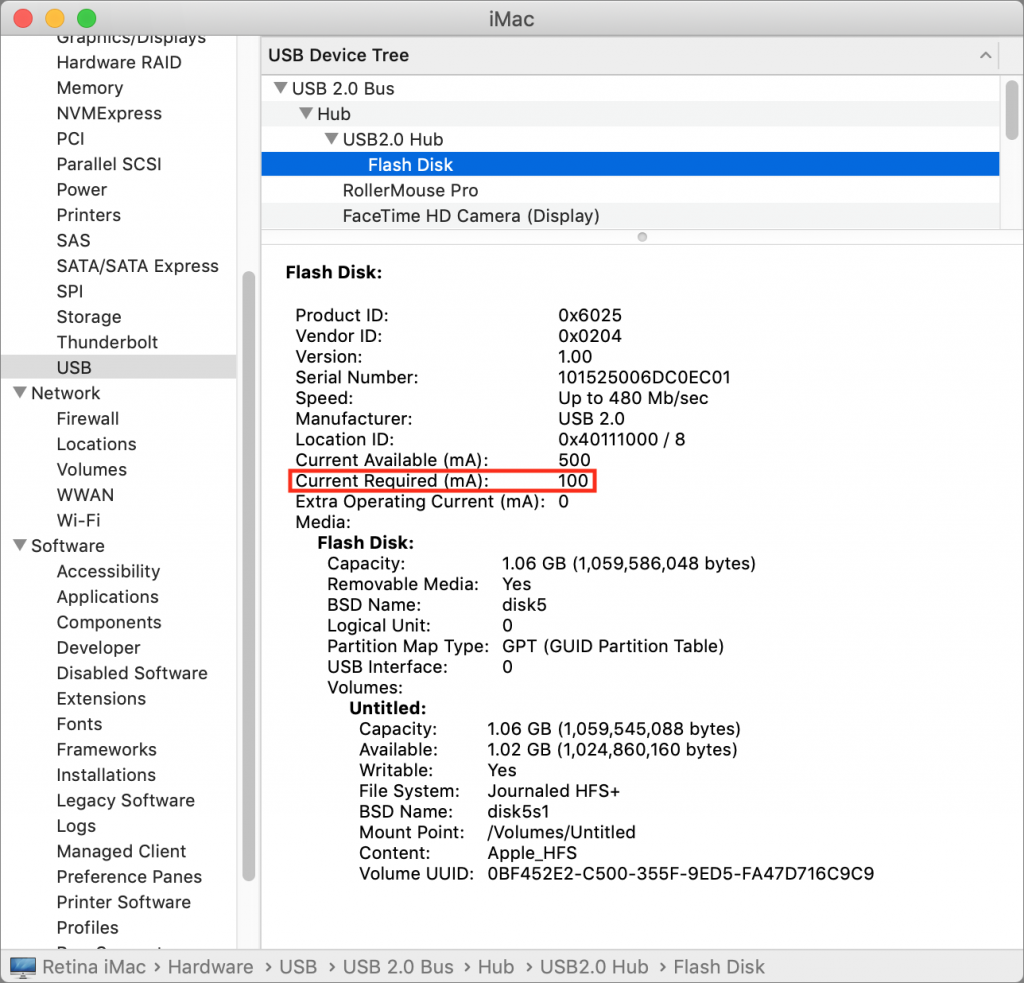Select FaceTime HD Camera (Display) device
The height and width of the screenshot is (983, 1024).
point(470,216)
